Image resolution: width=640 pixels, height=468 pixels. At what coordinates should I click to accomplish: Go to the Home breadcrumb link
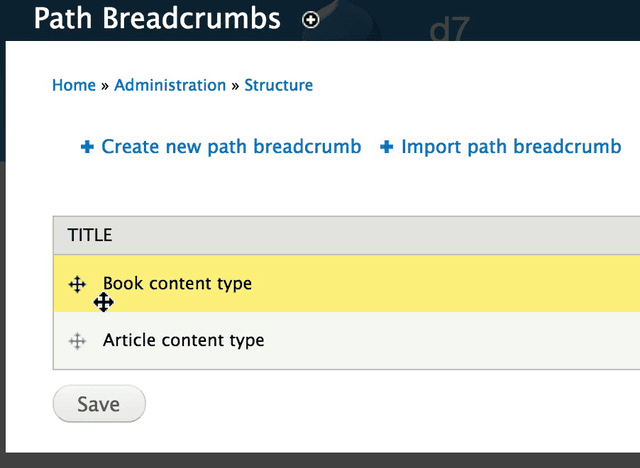[x=73, y=85]
